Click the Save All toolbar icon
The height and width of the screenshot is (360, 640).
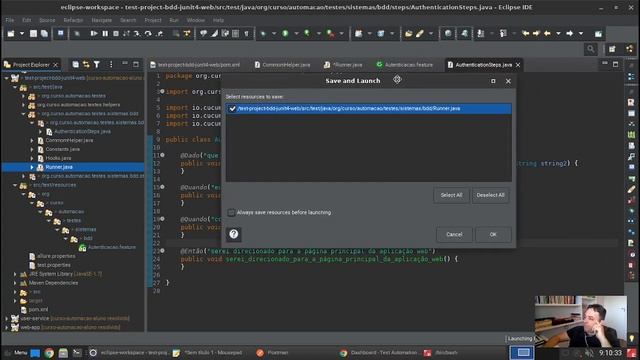[x=44, y=33]
